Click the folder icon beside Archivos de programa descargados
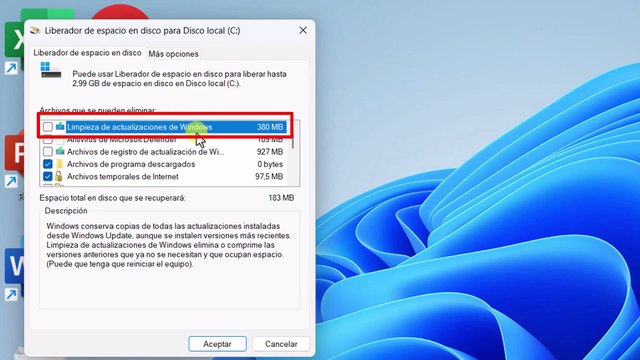This screenshot has width=640, height=360. pos(60,164)
